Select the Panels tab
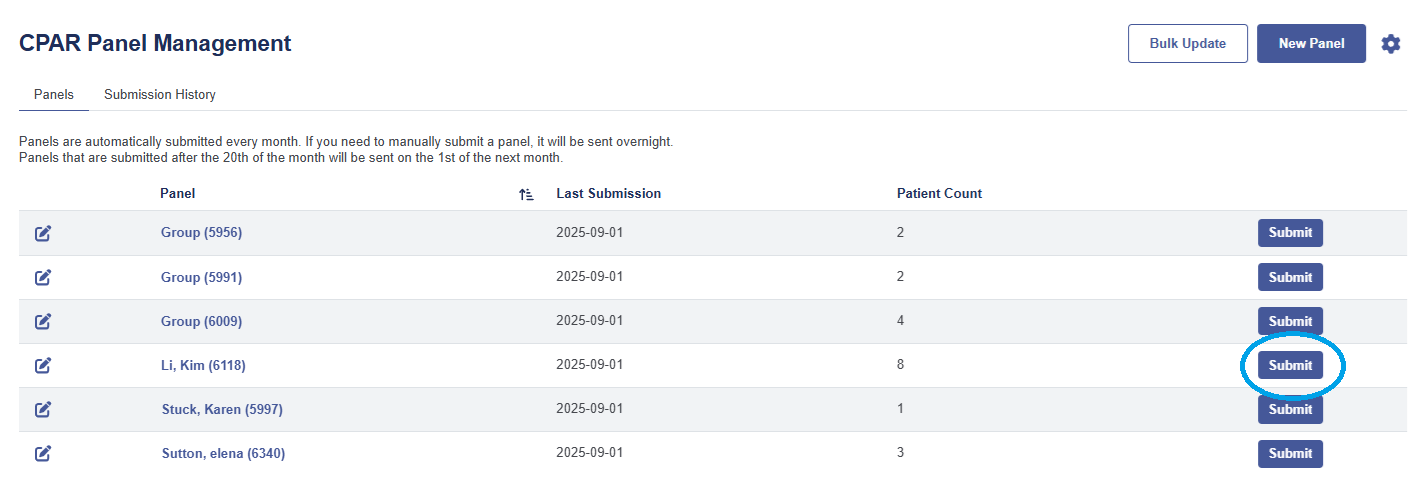 (54, 95)
